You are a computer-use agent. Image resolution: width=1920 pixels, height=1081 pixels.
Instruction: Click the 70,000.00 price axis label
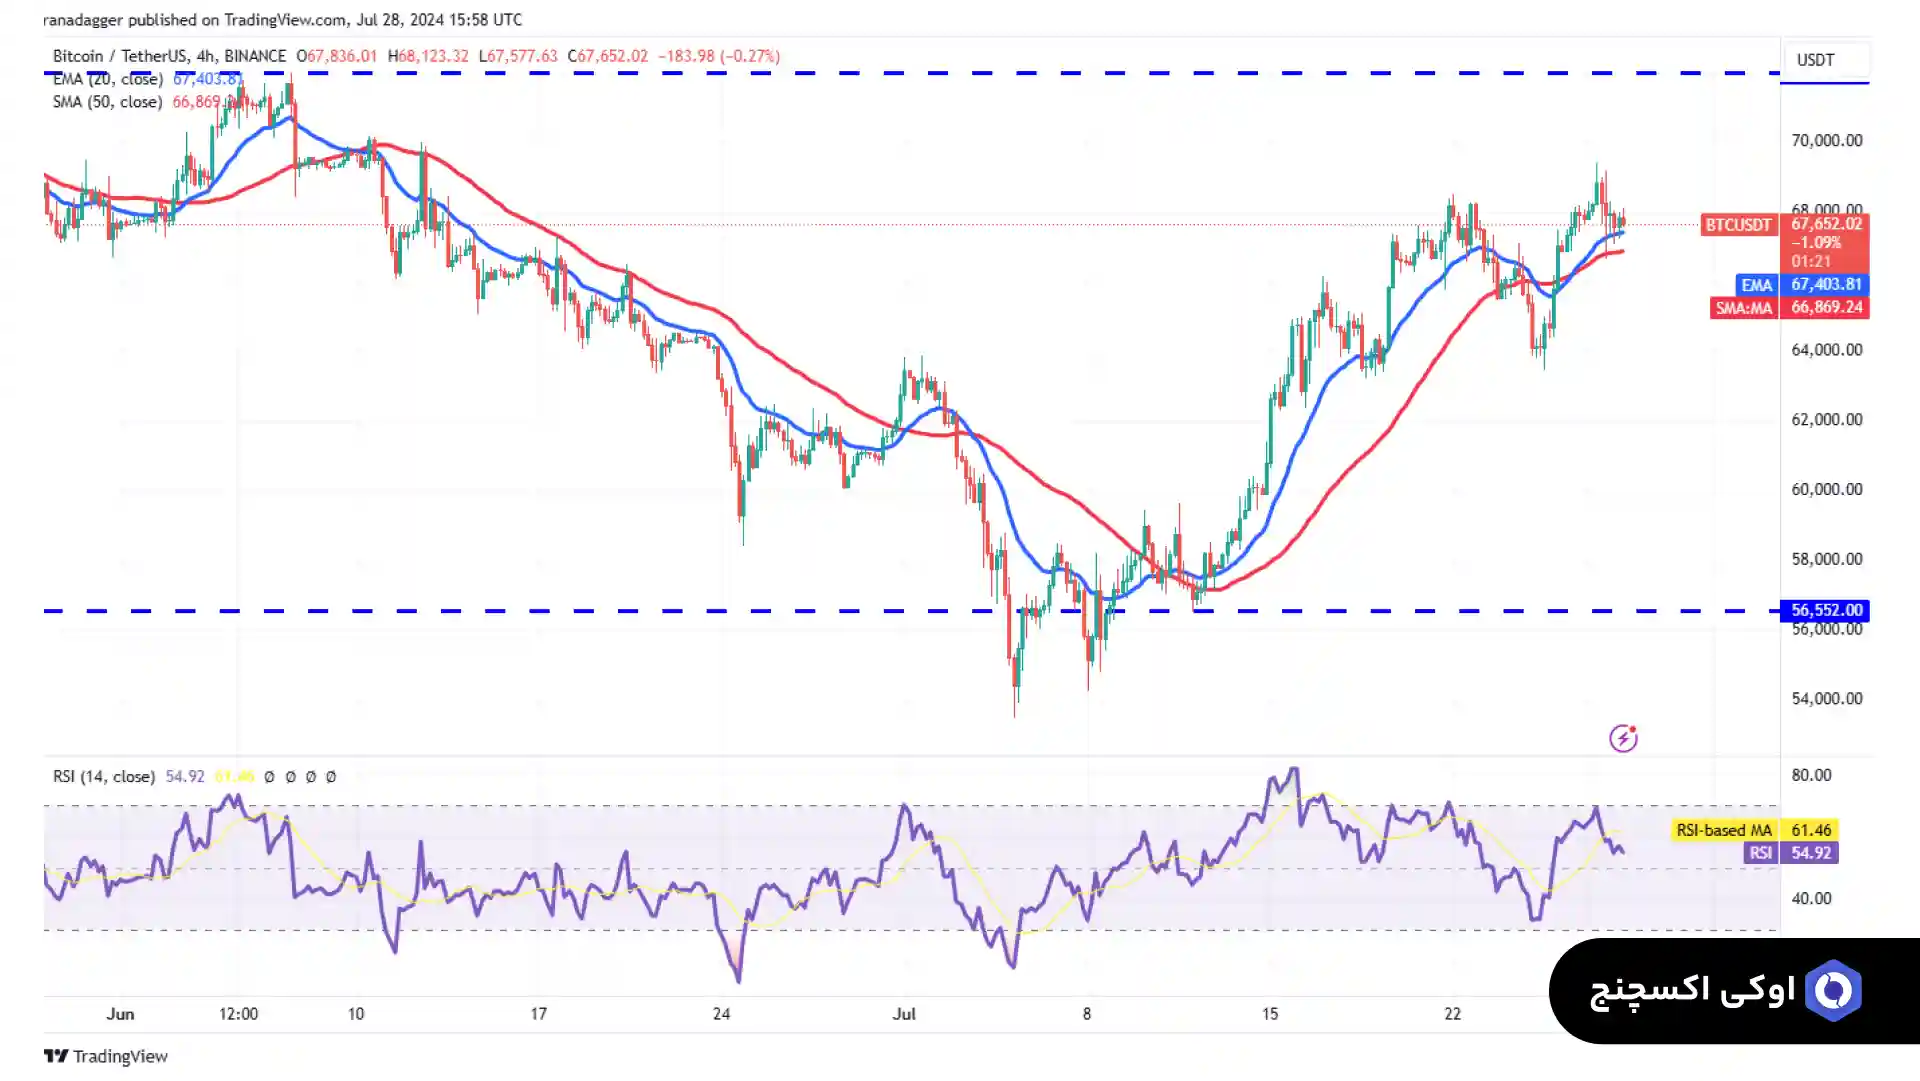click(1826, 140)
